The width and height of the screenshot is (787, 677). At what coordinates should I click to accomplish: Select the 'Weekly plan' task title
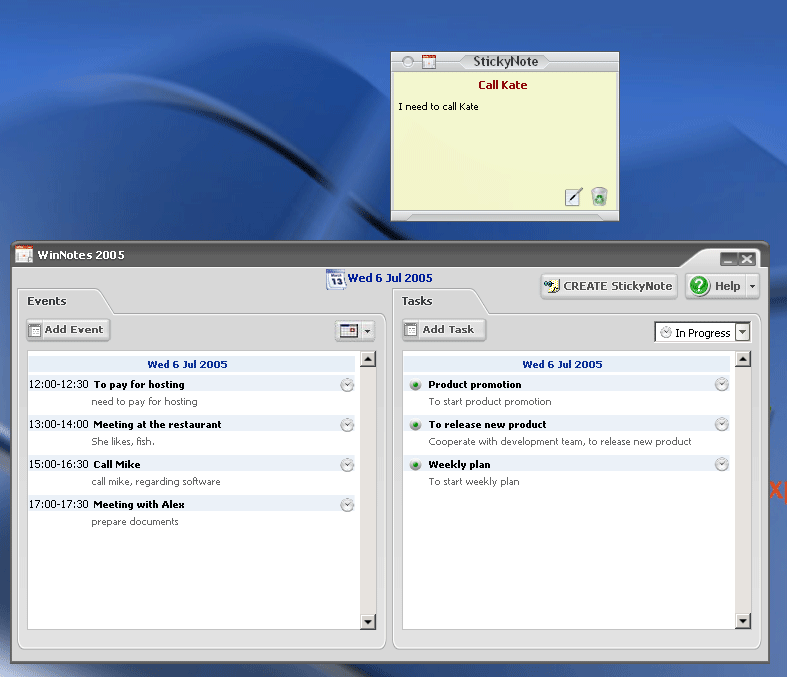459,464
